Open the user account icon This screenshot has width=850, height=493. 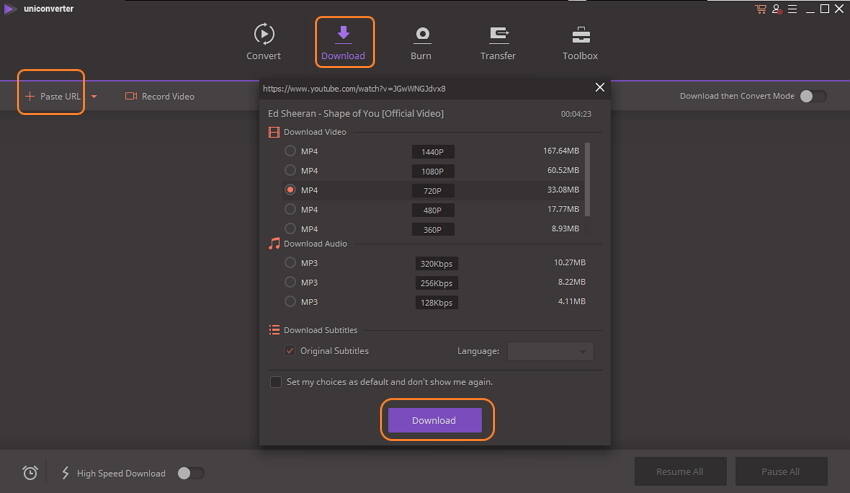[777, 9]
